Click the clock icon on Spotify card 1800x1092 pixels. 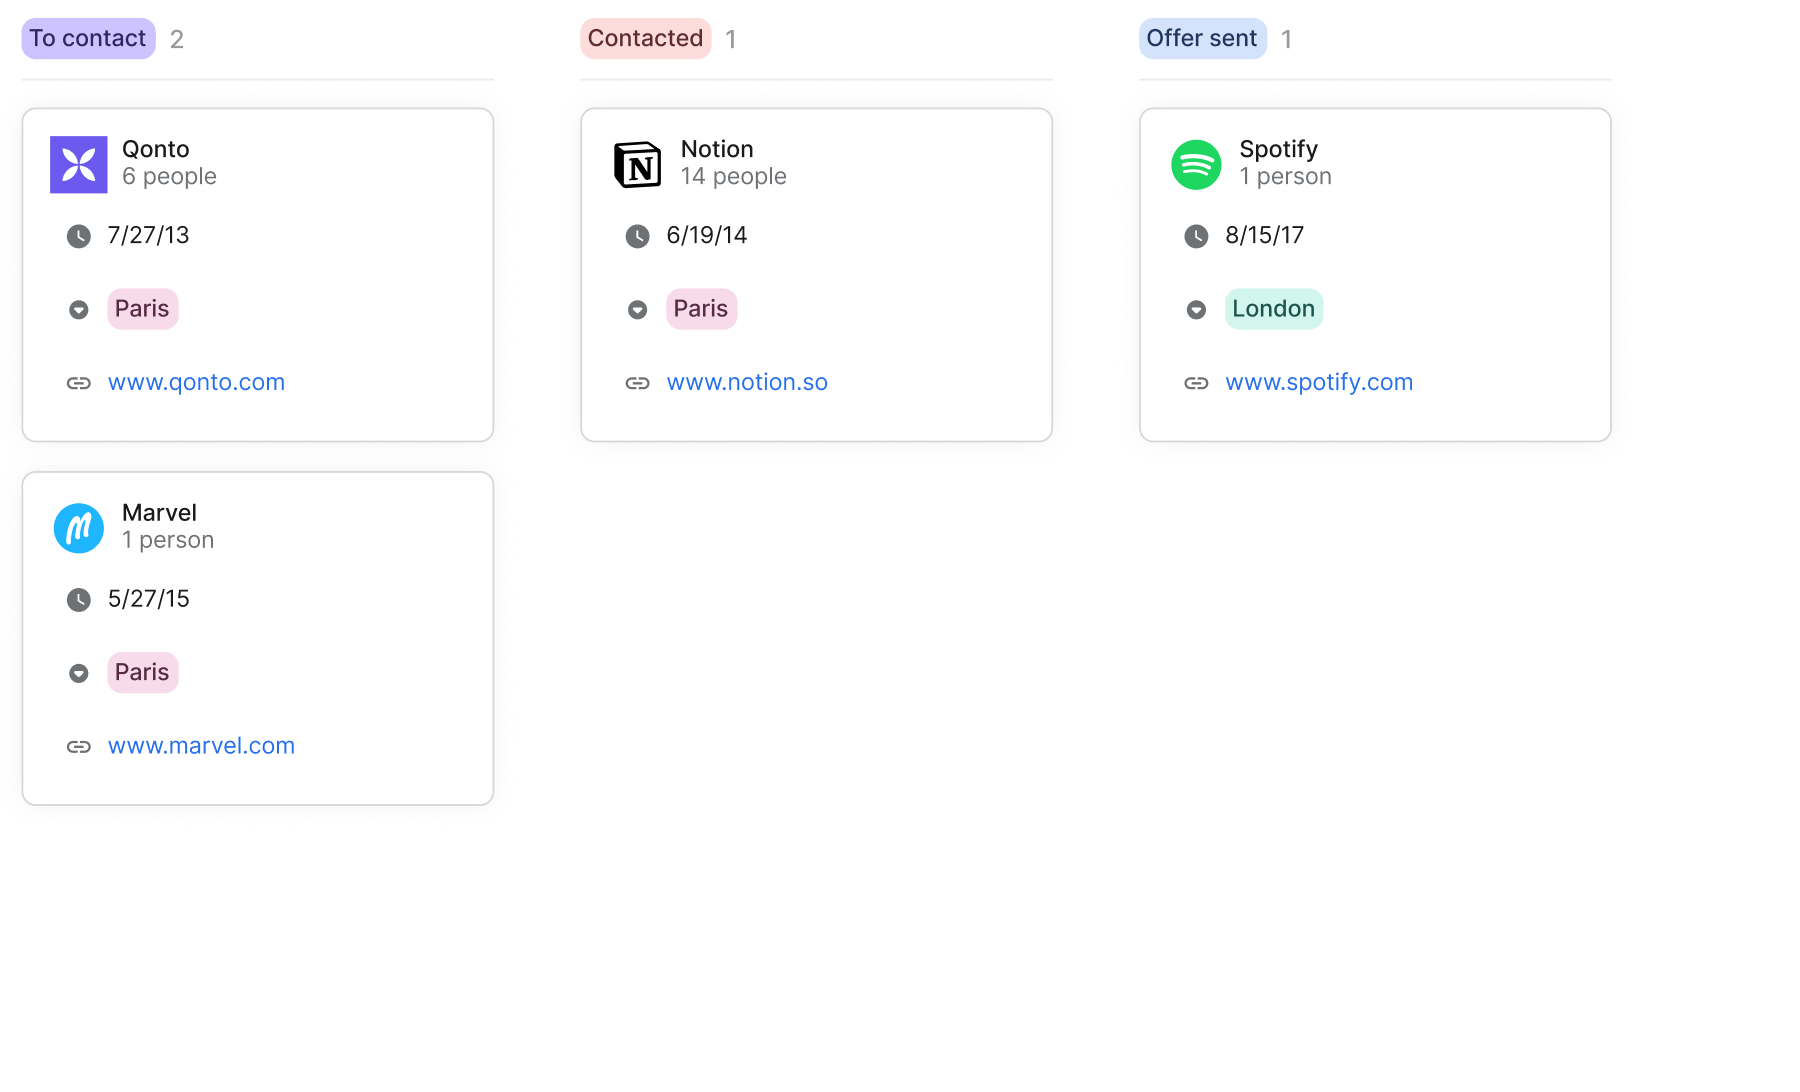pos(1196,236)
